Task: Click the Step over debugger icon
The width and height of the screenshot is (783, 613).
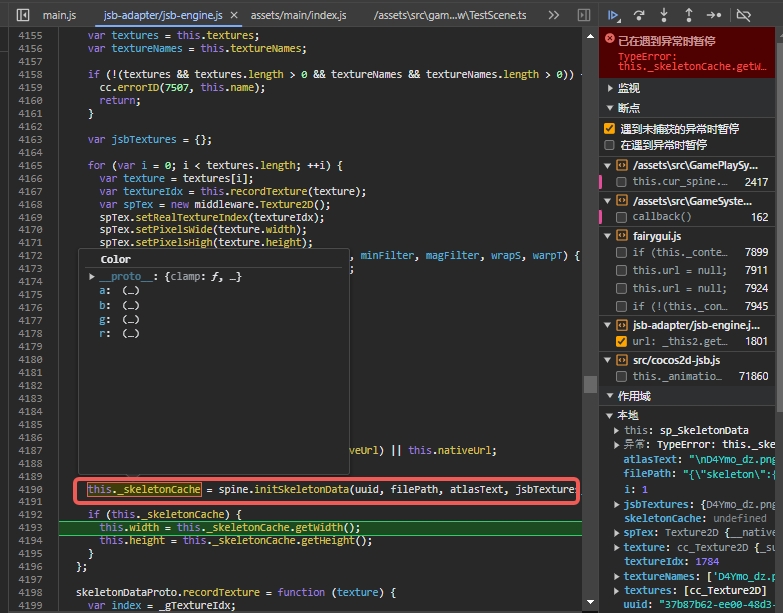Action: 639,16
